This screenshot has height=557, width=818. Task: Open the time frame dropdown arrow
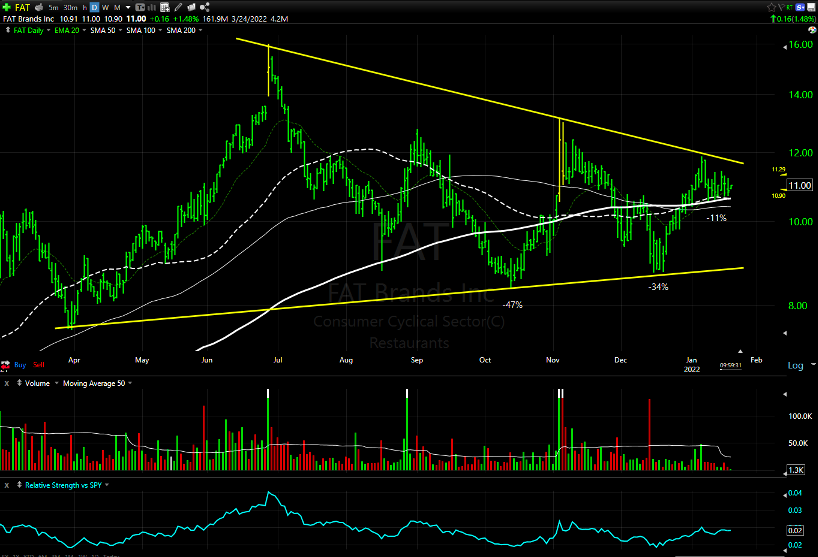point(128,7)
